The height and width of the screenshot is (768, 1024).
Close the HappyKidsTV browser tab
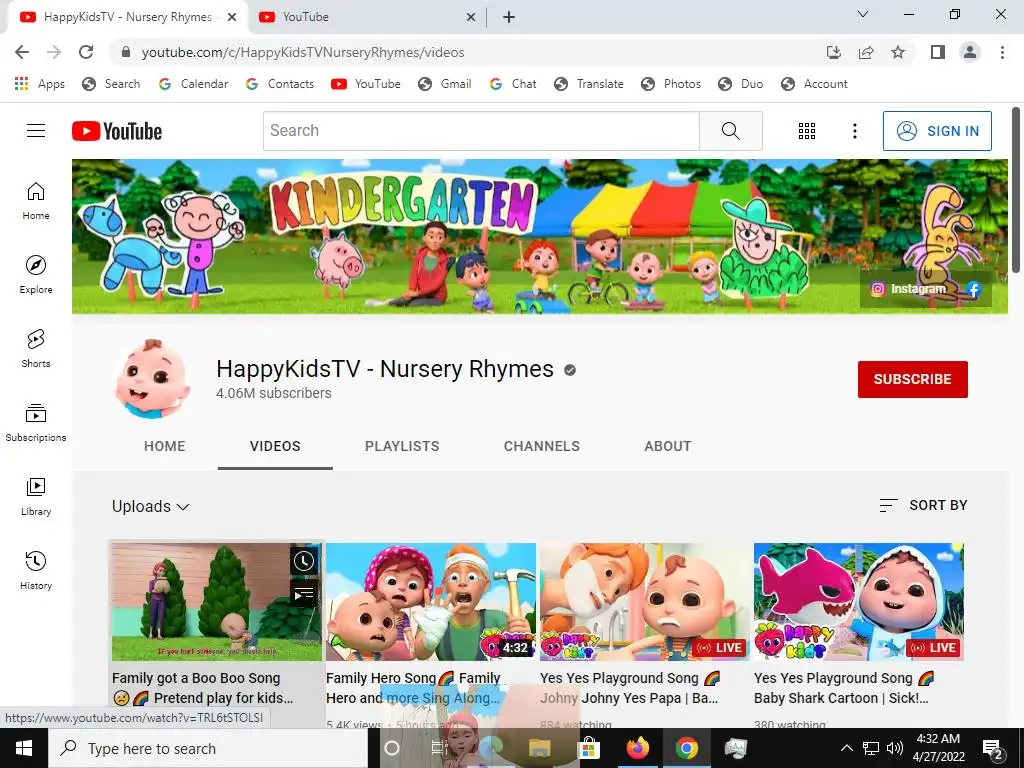[231, 17]
